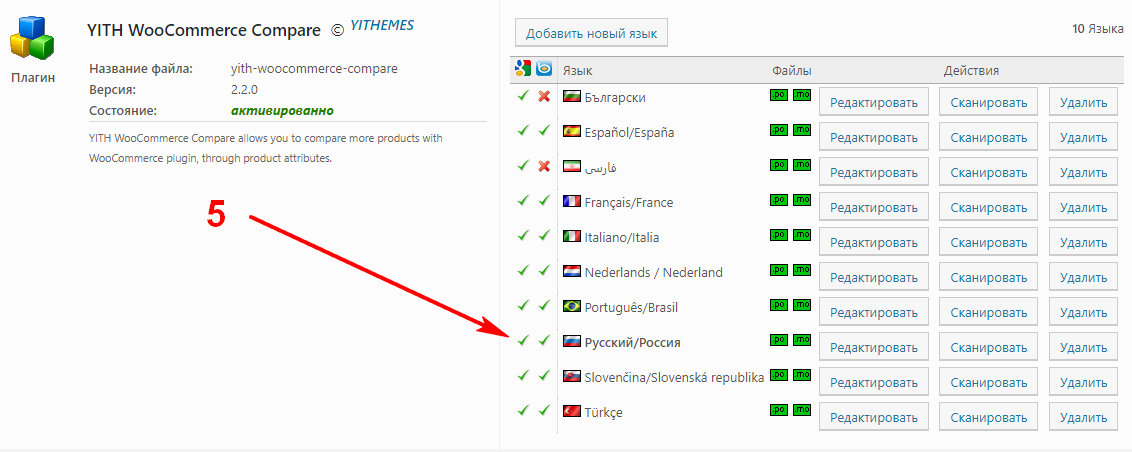Open the YITHEMES author link

pos(382,25)
